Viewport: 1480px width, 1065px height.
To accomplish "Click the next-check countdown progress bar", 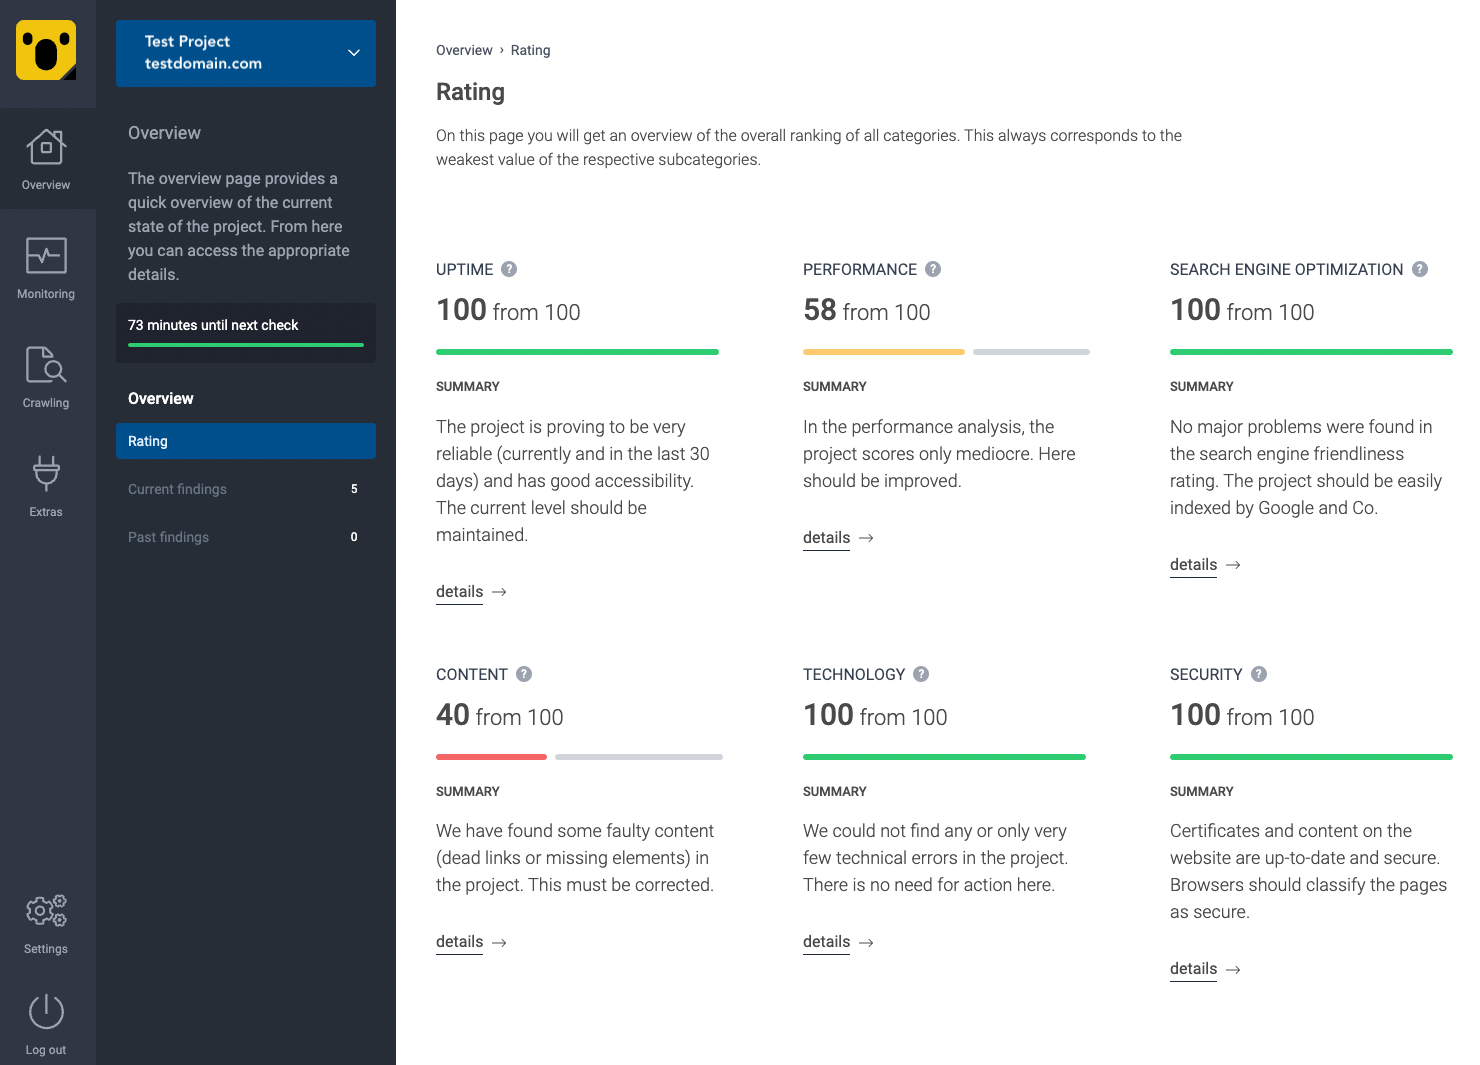I will (245, 348).
